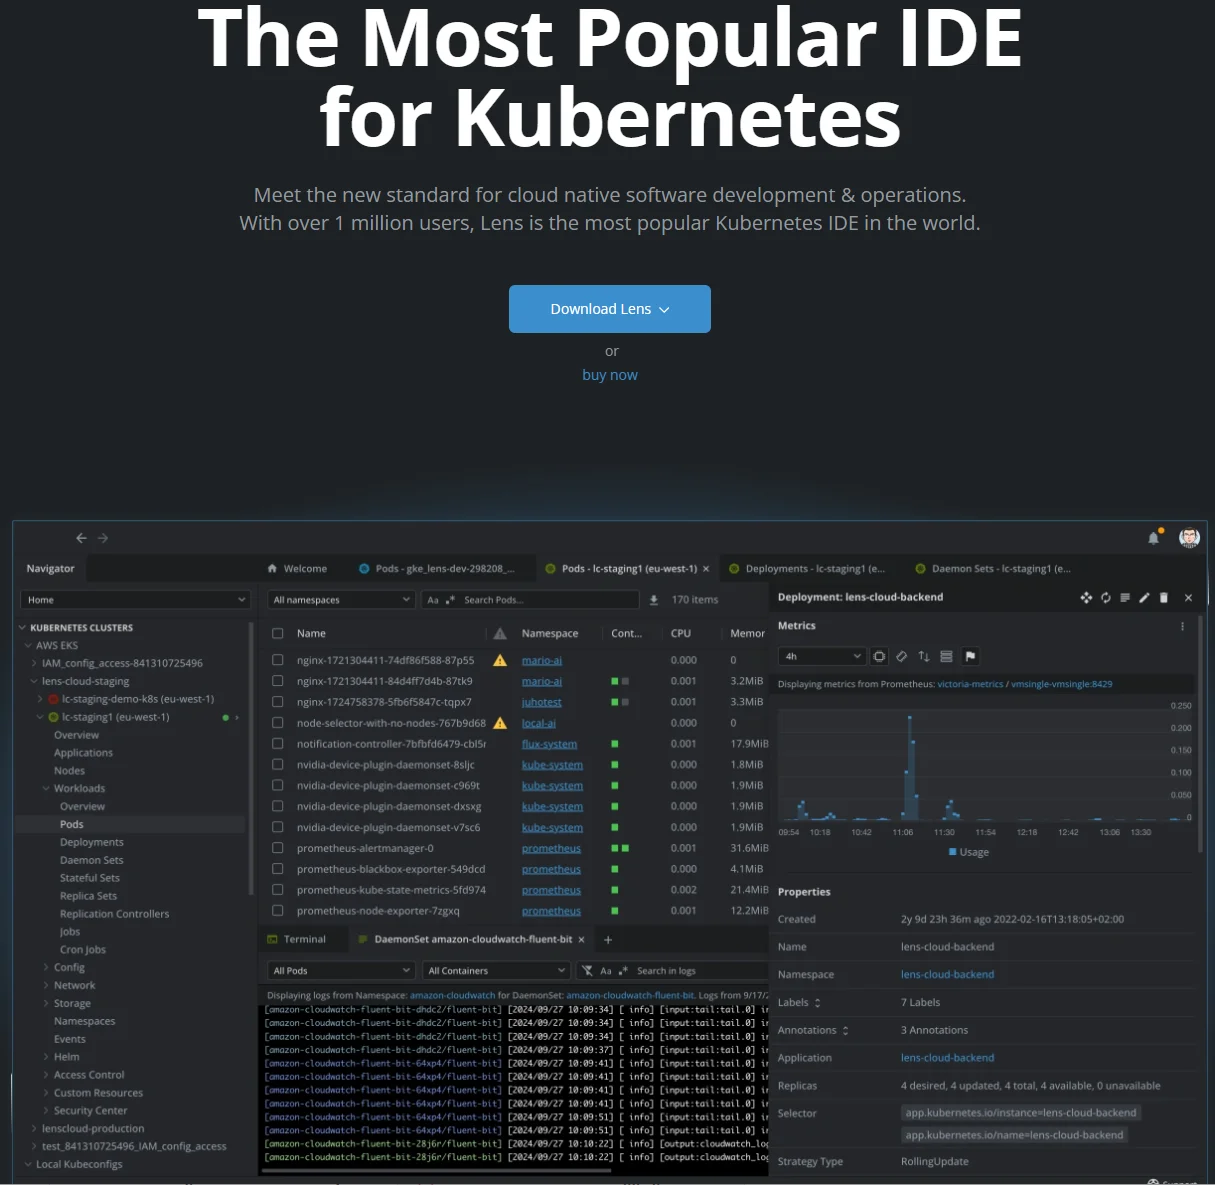This screenshot has height=1185, width=1215.
Task: Check the prometheus-node-exporter-7zgxq pod
Action: [x=278, y=911]
